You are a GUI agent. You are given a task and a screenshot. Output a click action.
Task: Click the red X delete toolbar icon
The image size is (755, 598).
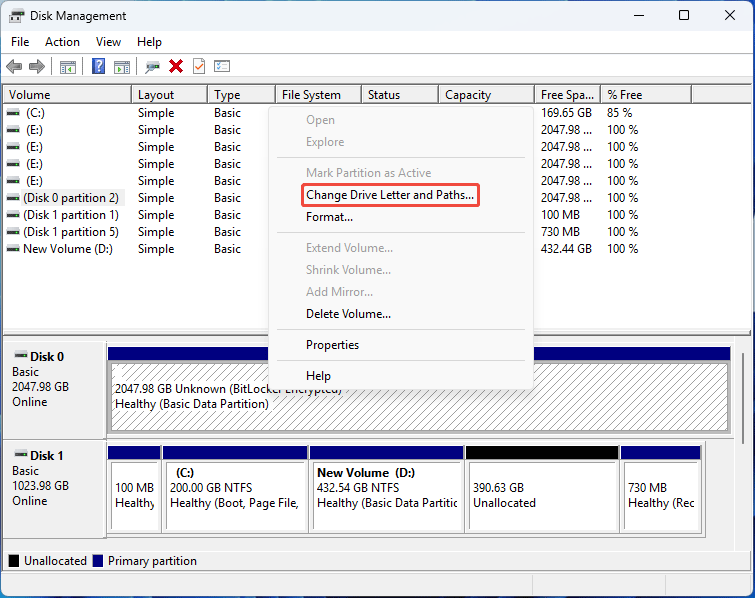[176, 66]
